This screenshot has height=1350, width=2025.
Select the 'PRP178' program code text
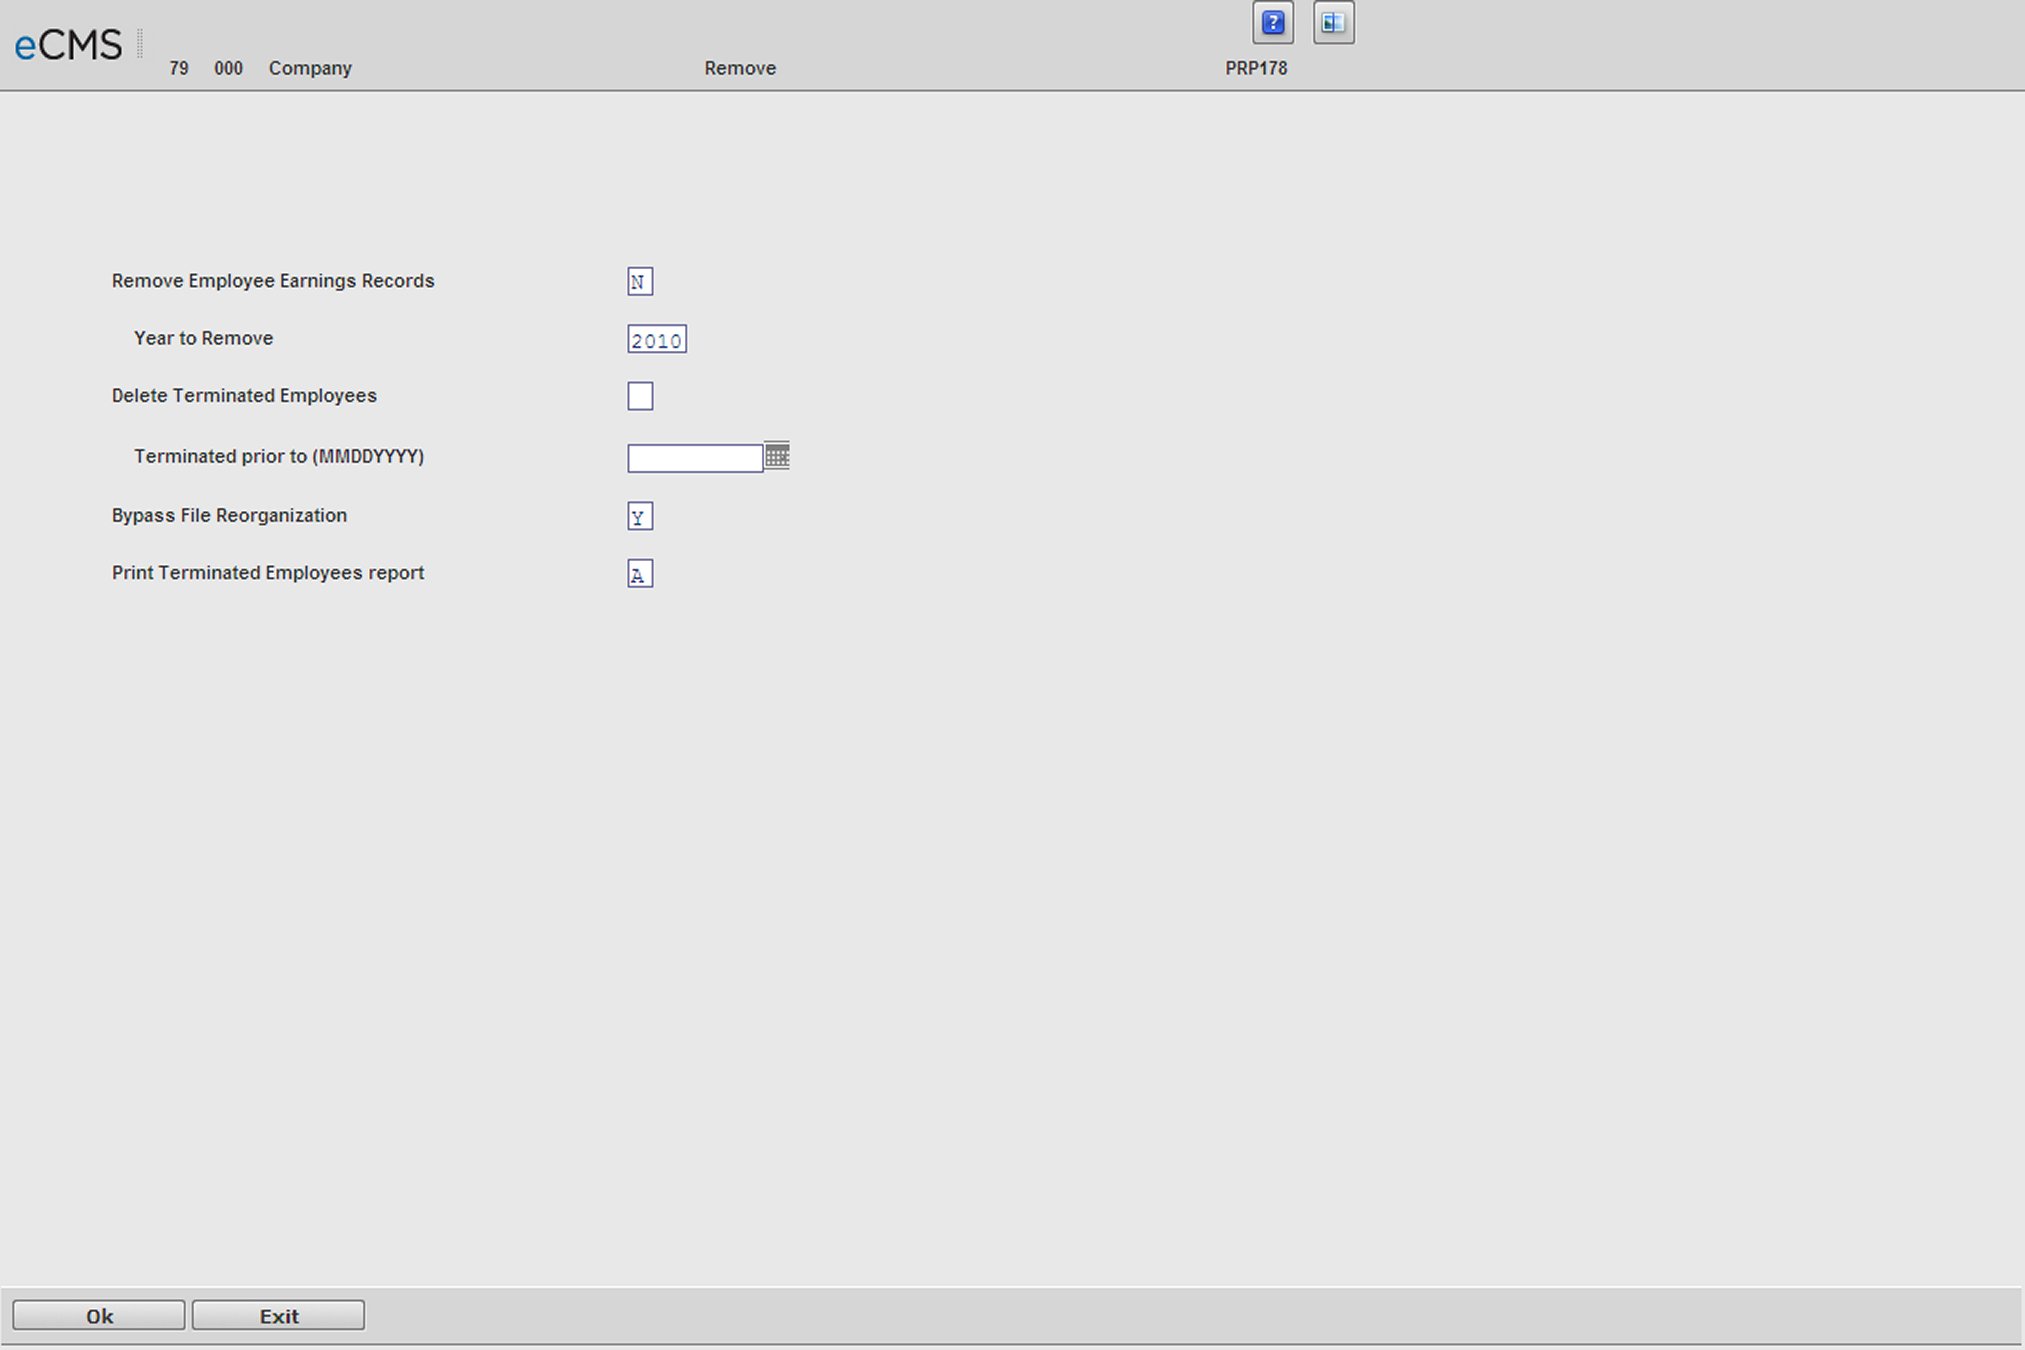tap(1256, 68)
